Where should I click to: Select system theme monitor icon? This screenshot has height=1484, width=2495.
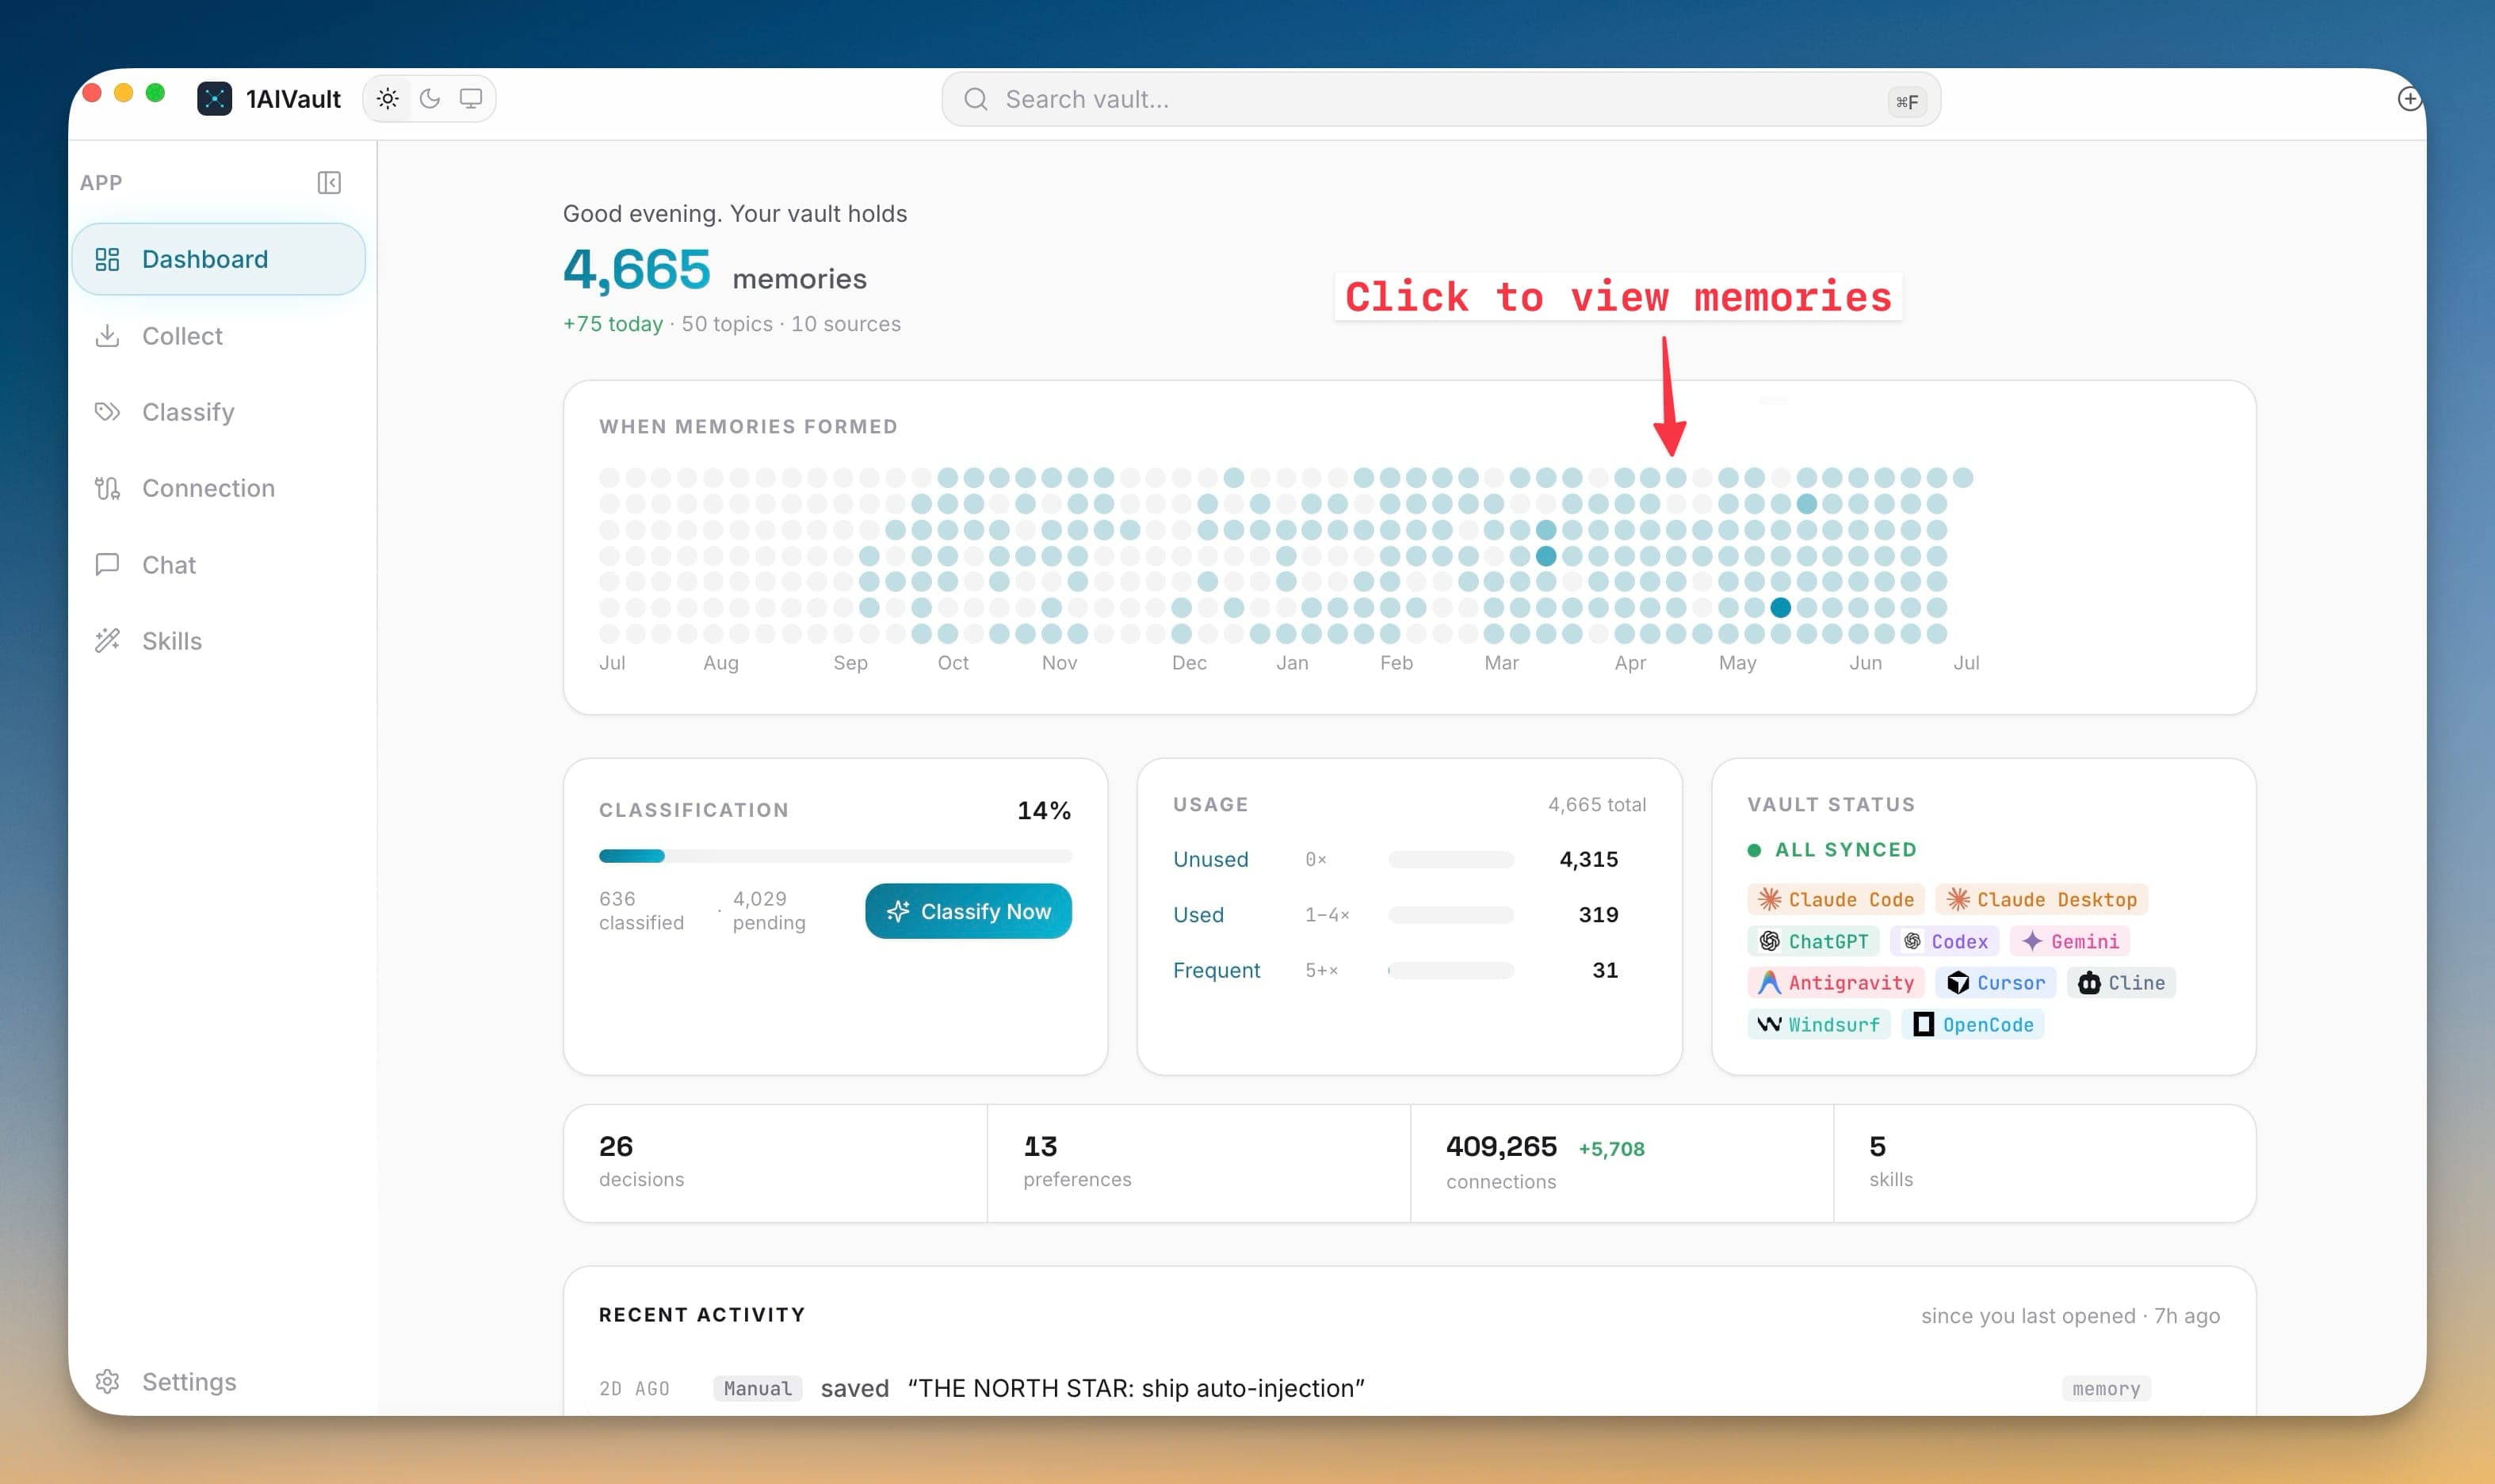pos(471,98)
